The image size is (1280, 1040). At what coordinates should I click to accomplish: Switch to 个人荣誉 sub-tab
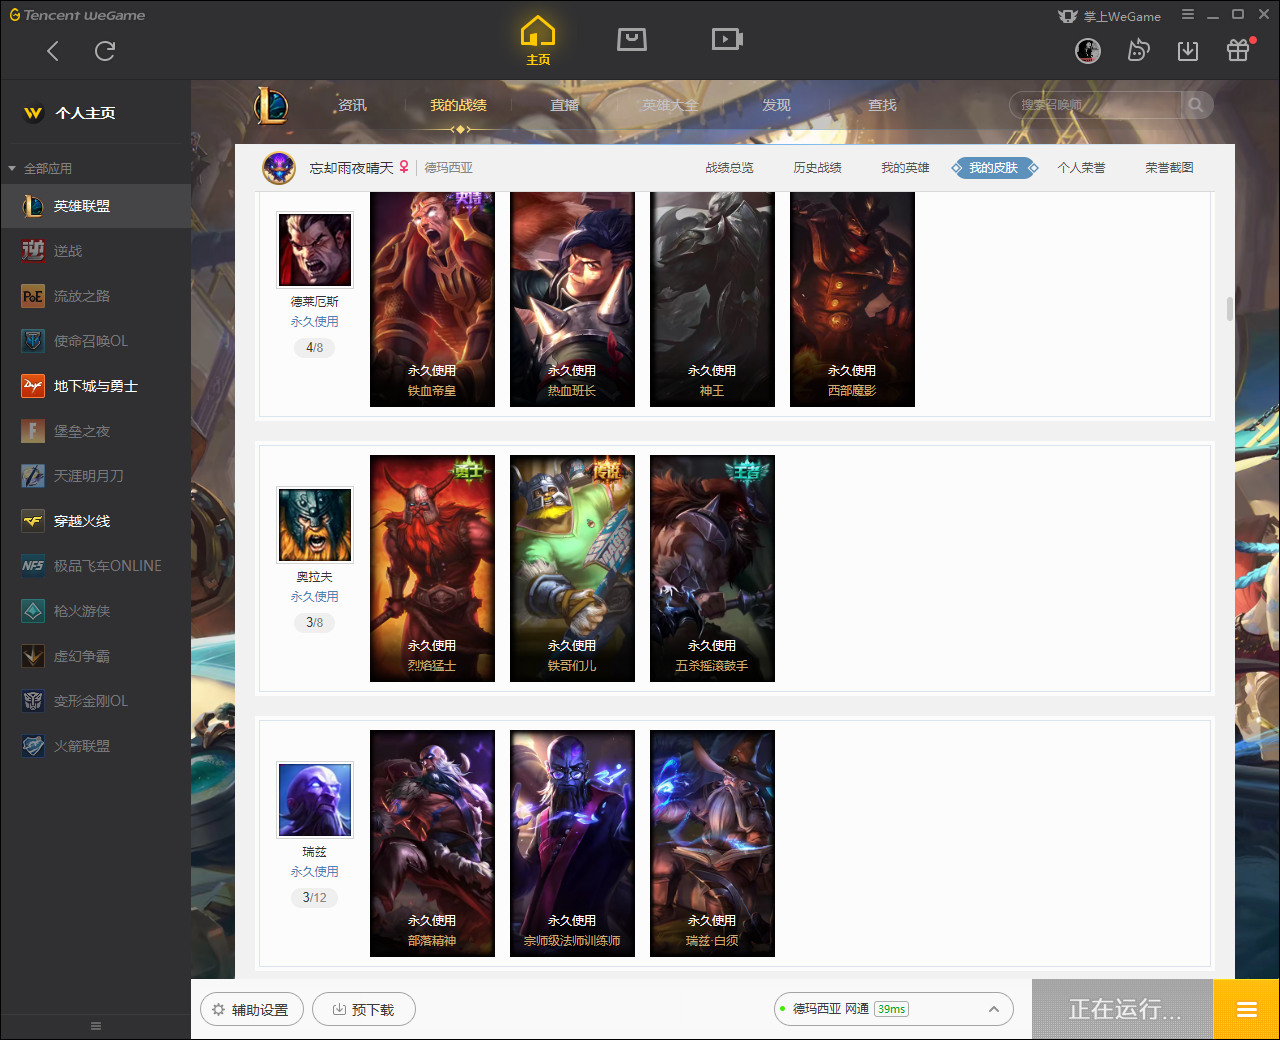[1081, 168]
